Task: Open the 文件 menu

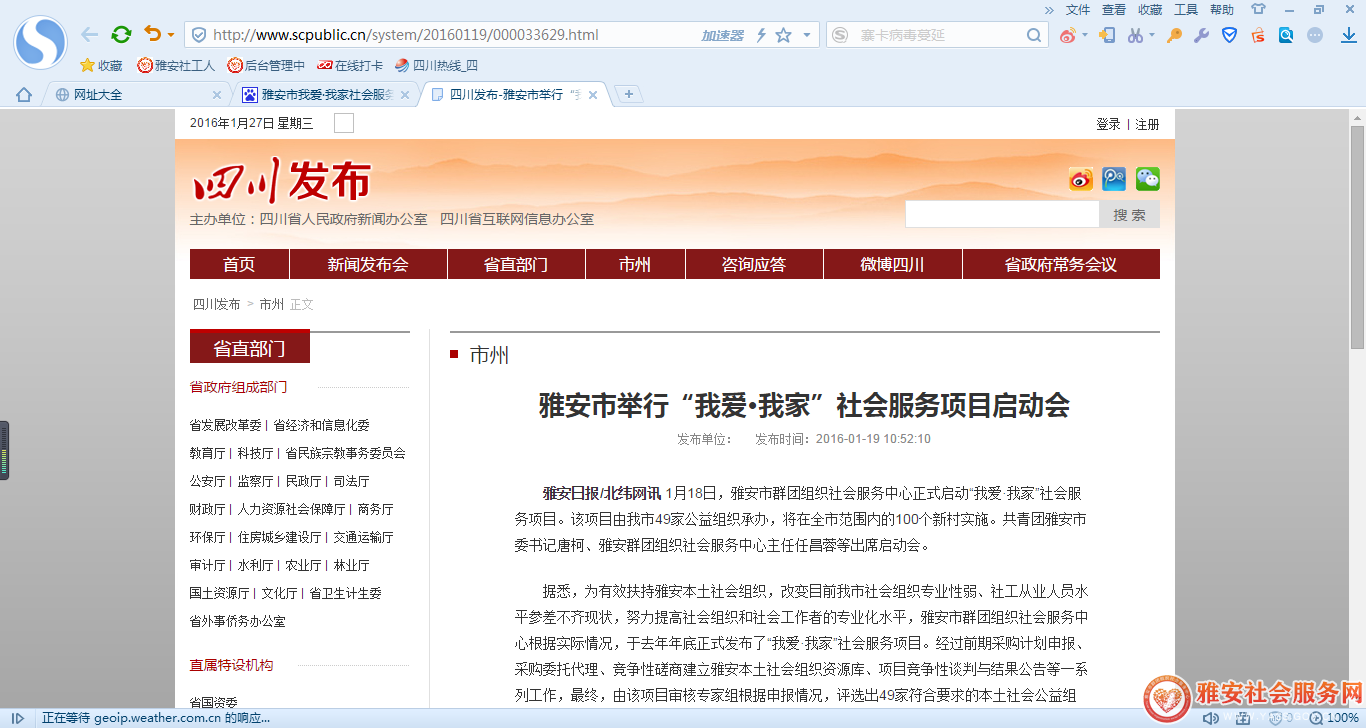Action: (x=1078, y=10)
